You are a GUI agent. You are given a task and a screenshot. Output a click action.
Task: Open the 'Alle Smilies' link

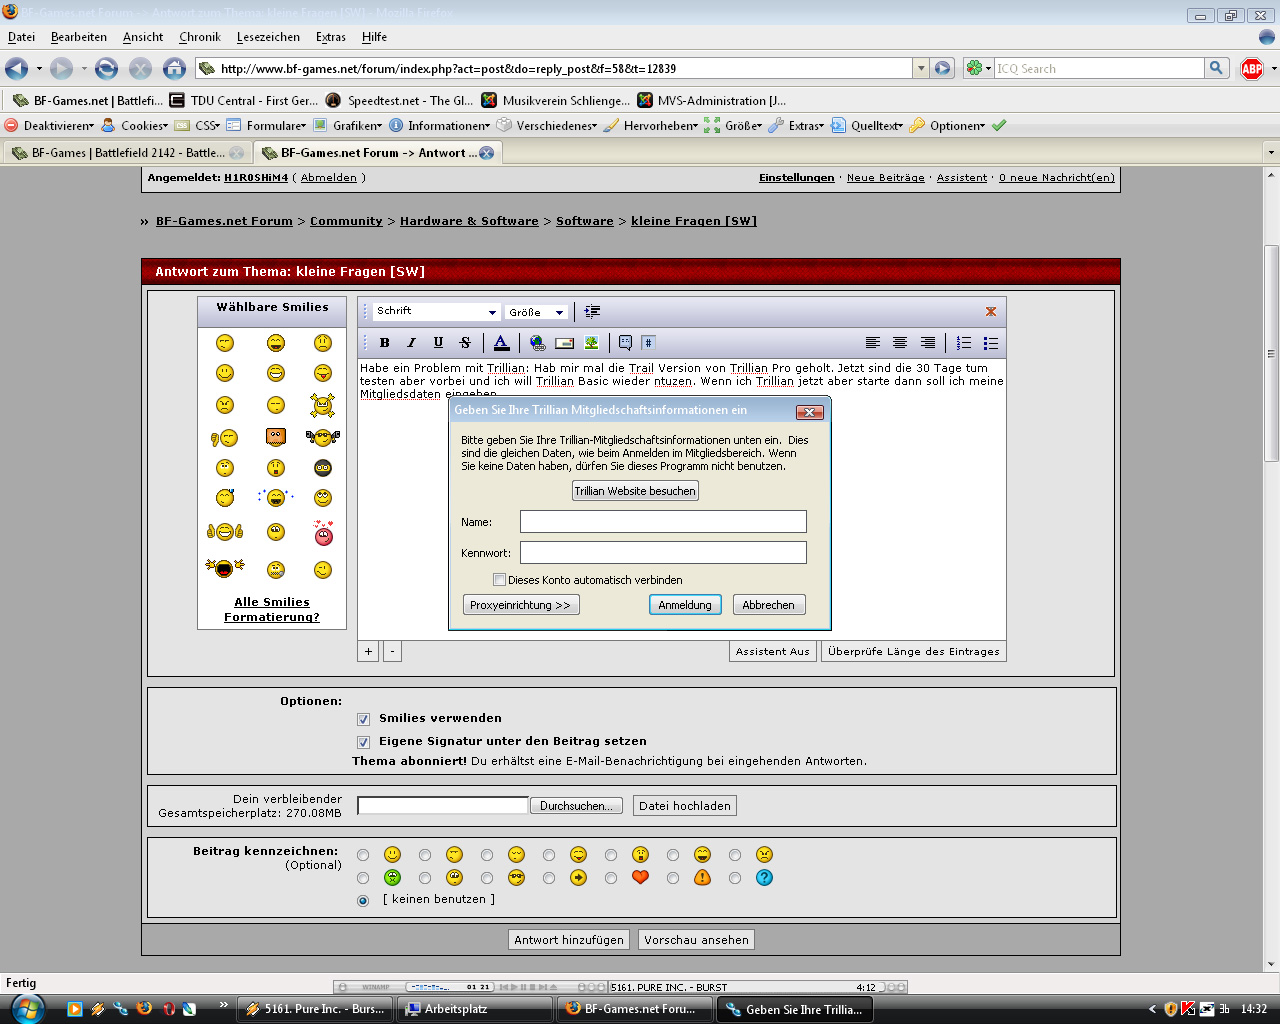pyautogui.click(x=272, y=602)
